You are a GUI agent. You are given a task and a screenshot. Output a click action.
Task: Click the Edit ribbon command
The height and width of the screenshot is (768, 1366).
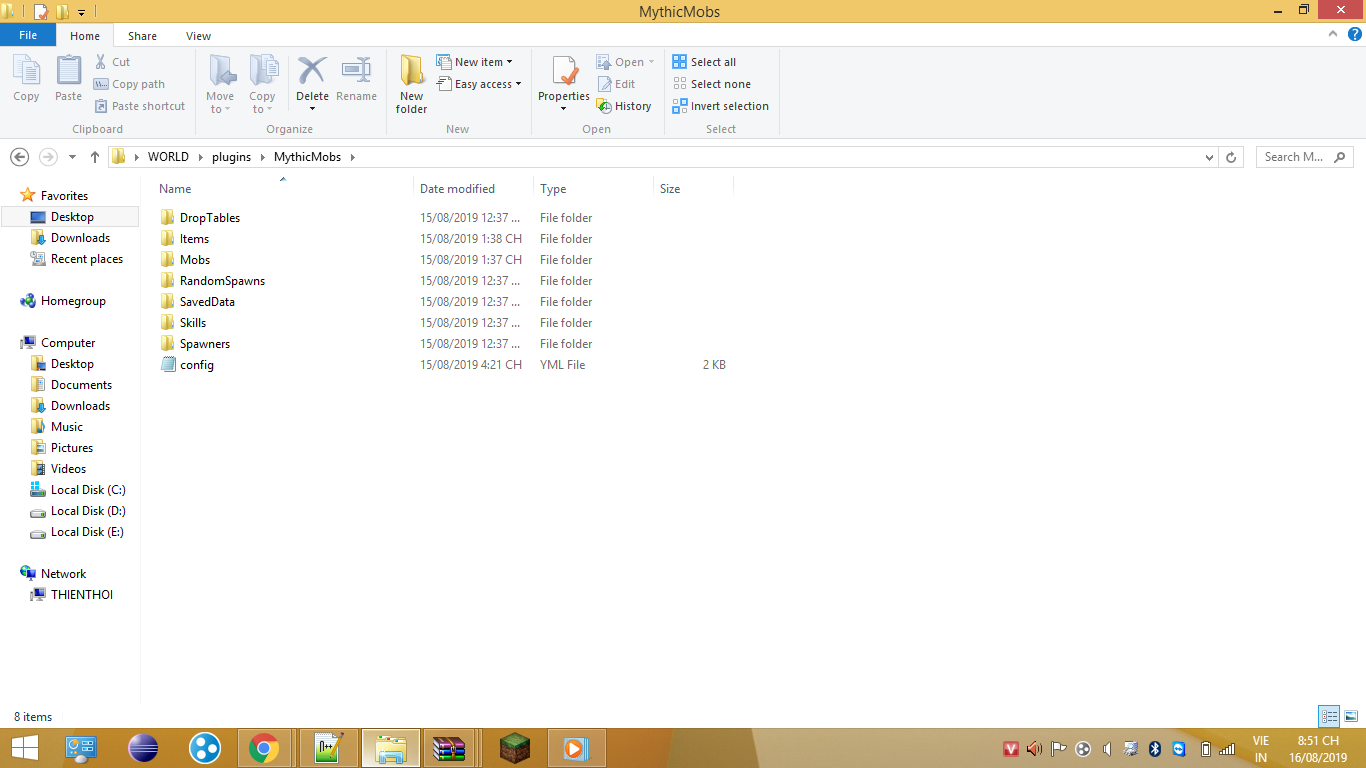(616, 84)
